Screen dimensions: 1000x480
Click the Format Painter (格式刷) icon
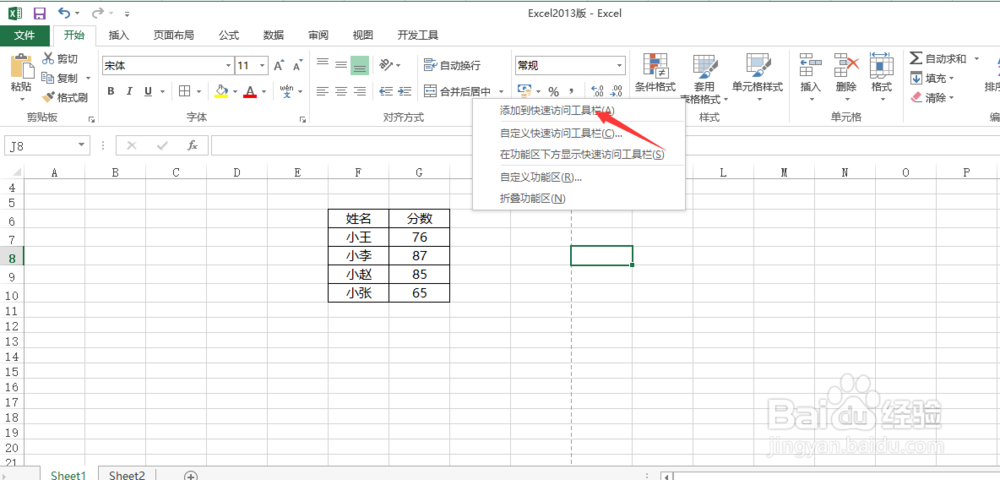[x=48, y=98]
